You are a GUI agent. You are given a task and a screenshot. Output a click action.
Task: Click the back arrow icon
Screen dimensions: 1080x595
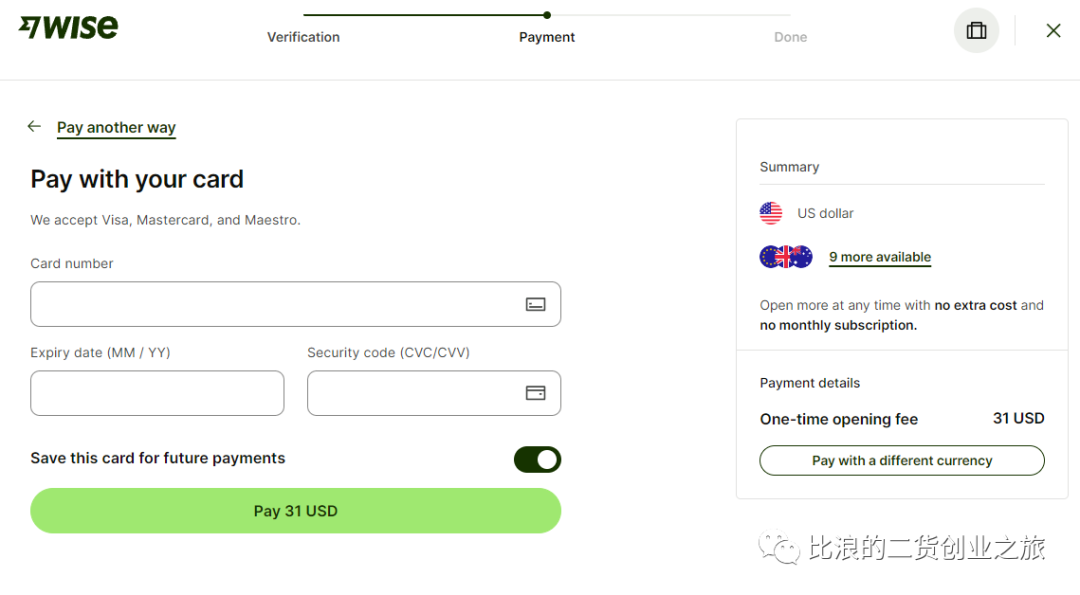[x=34, y=126]
